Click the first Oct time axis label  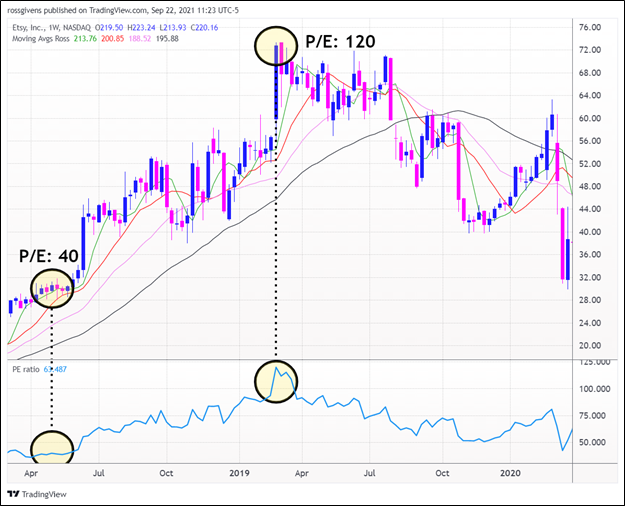166,473
